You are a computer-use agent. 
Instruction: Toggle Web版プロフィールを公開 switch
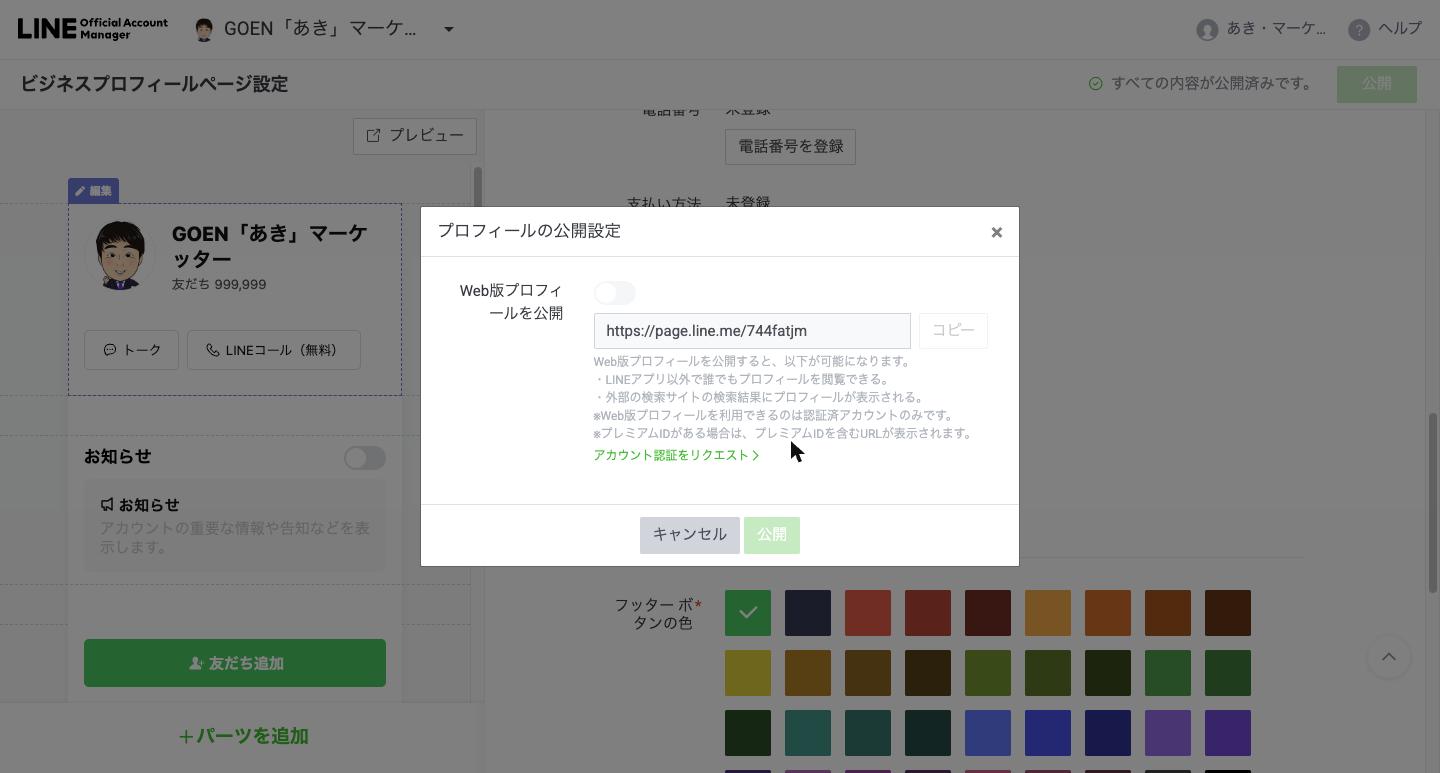pos(614,293)
